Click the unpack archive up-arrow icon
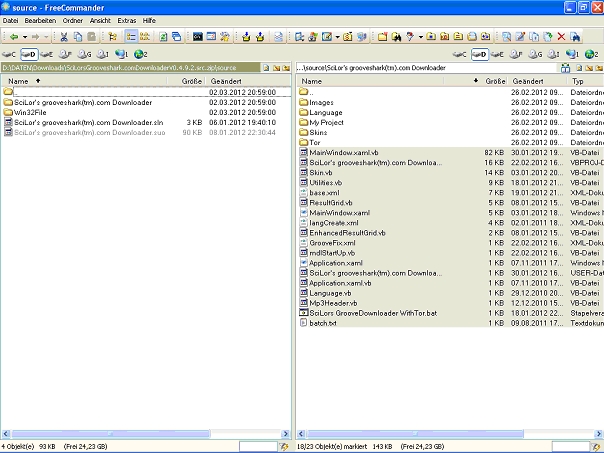The width and height of the screenshot is (604, 453). 260,37
